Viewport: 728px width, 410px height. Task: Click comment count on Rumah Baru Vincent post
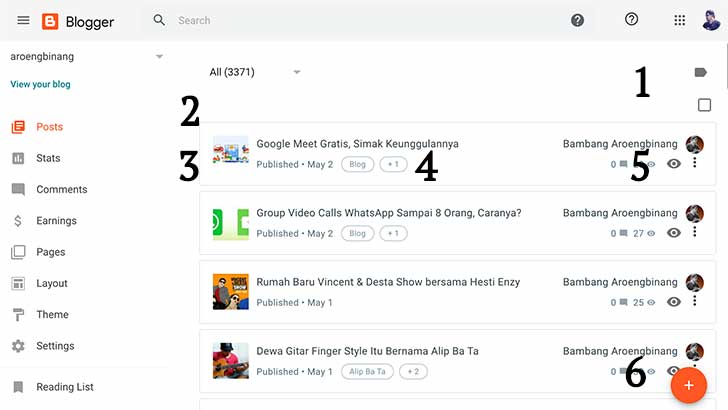pos(619,303)
